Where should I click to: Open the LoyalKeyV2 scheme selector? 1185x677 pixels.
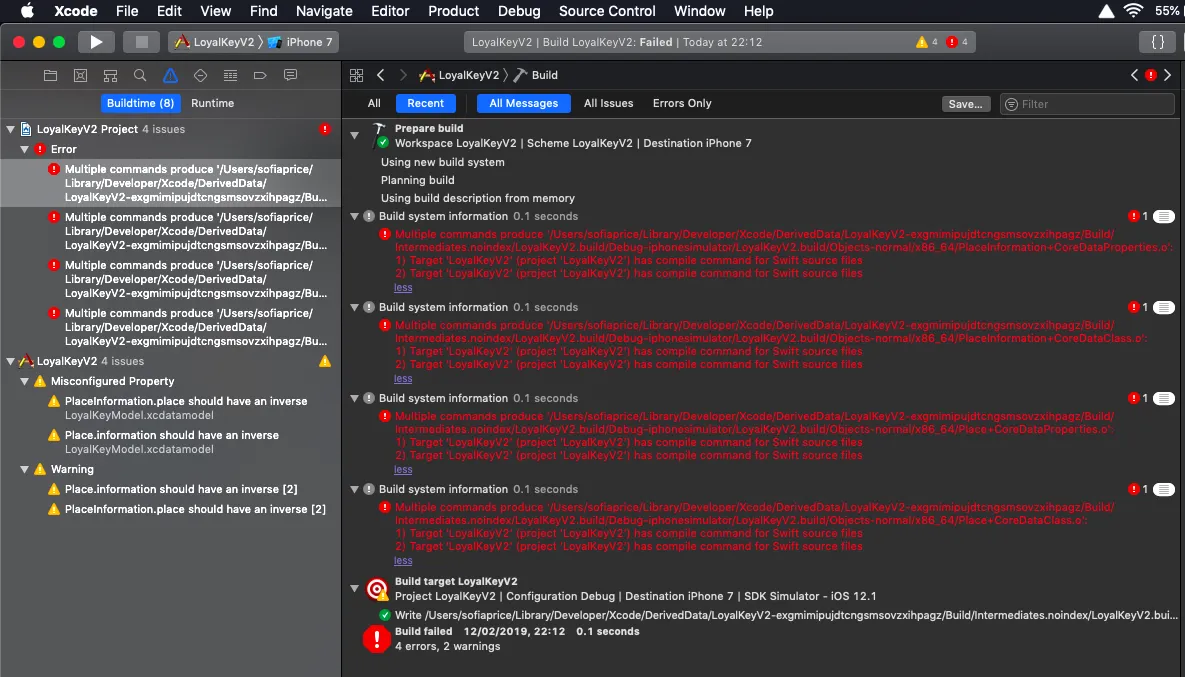tap(215, 42)
